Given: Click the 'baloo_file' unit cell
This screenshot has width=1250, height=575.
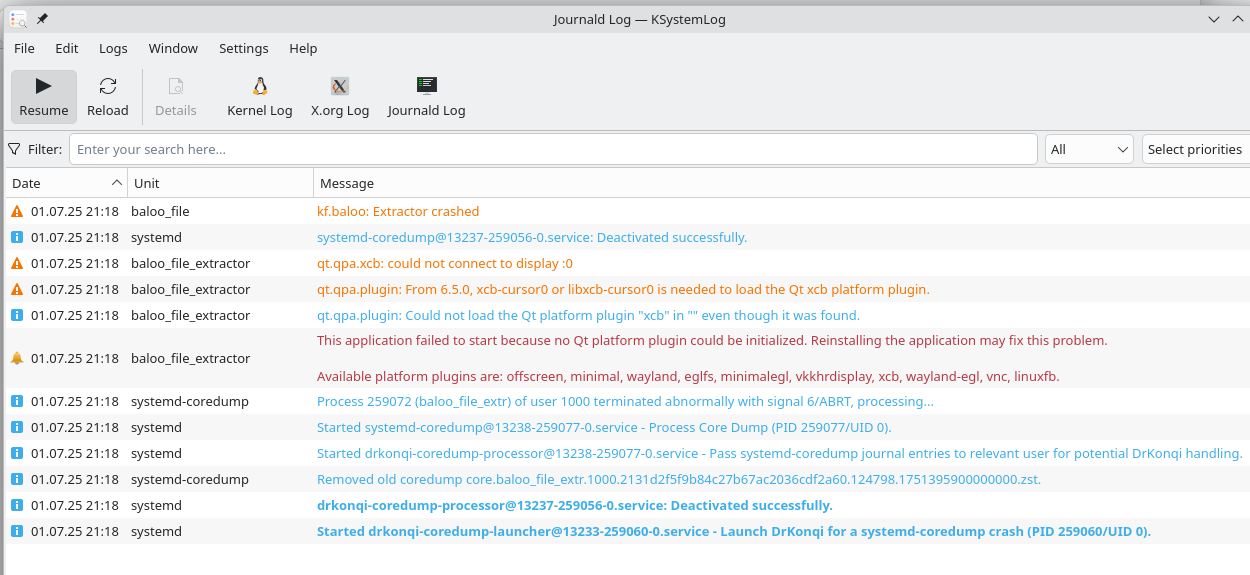Looking at the screenshot, I should pos(160,211).
